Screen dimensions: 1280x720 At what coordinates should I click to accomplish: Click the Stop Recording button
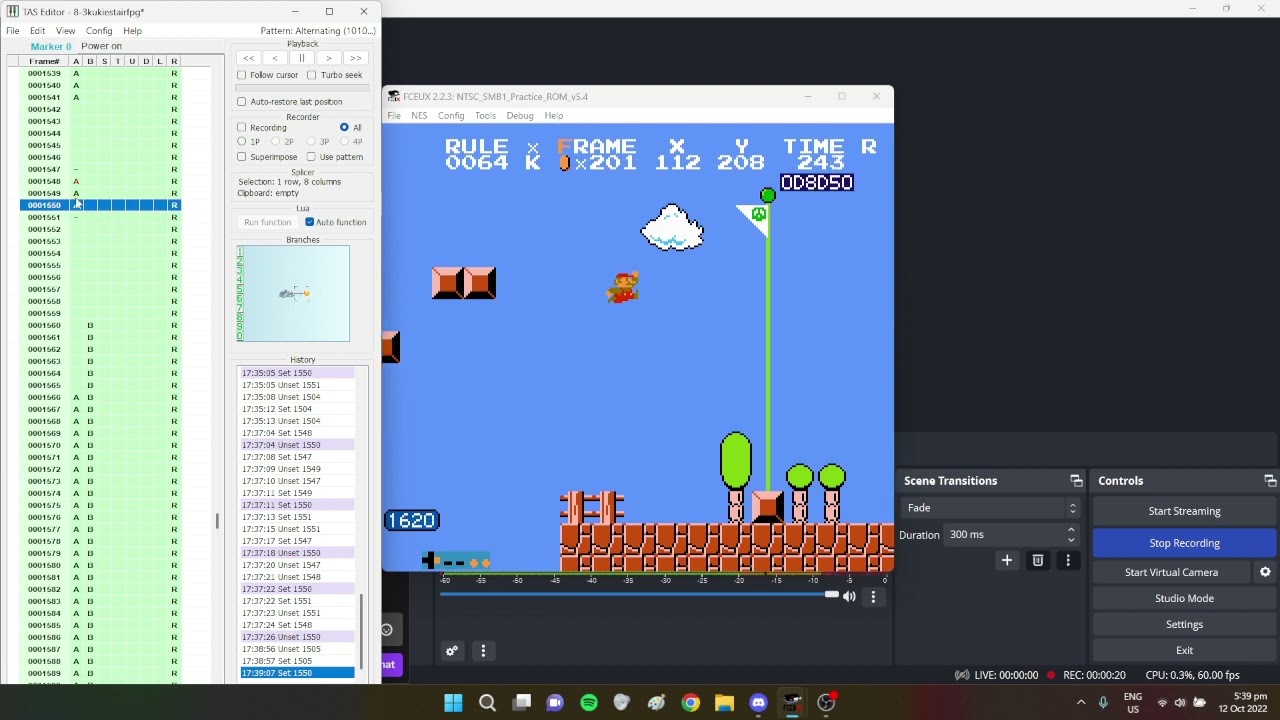click(1184, 543)
